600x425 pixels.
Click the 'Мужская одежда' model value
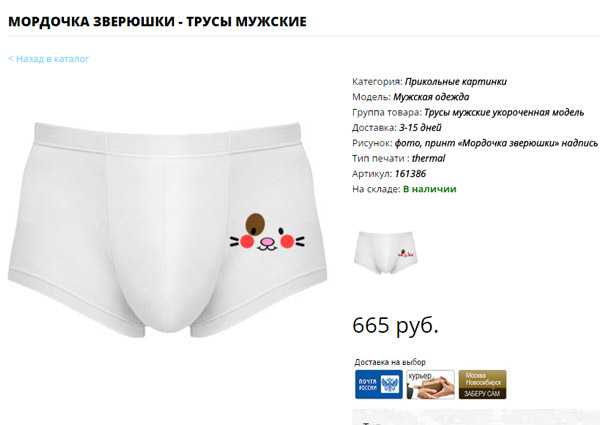click(431, 97)
